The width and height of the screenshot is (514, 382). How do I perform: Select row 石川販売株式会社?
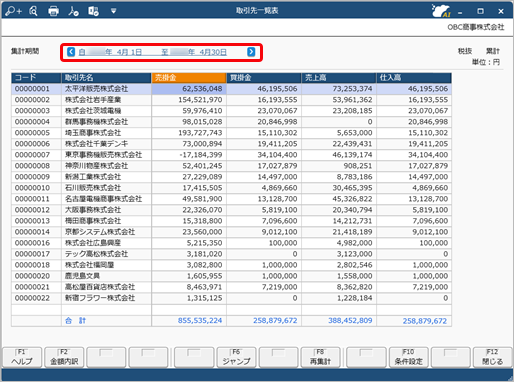(231, 188)
